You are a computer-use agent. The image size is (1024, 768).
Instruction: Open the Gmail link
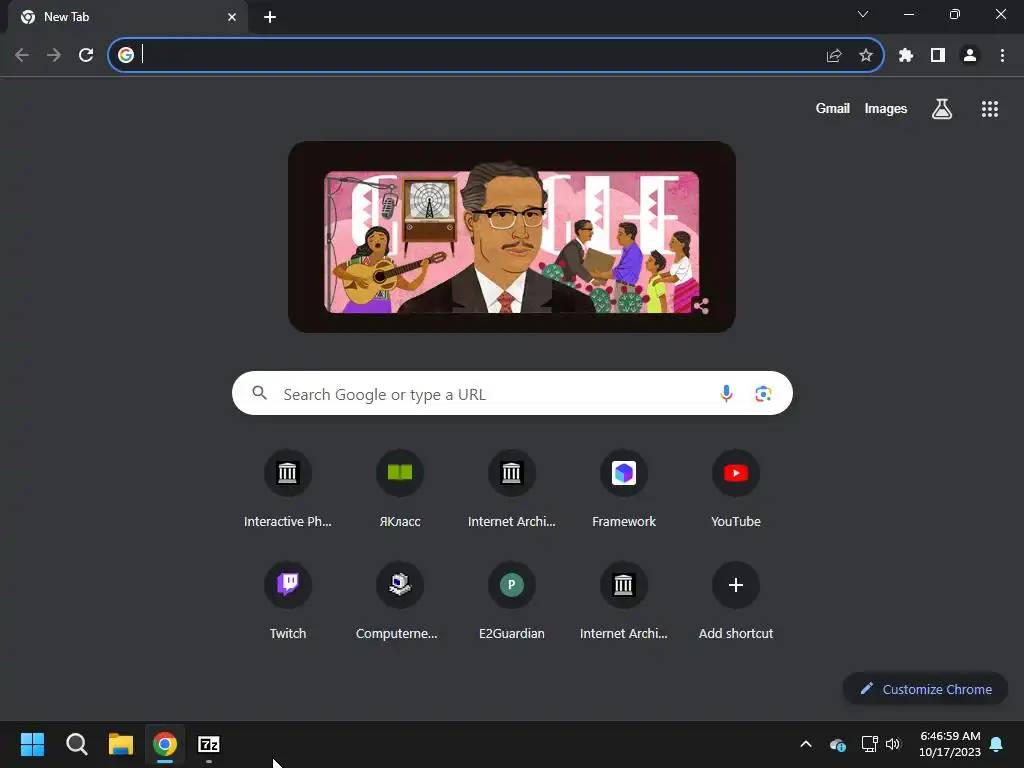(x=833, y=108)
